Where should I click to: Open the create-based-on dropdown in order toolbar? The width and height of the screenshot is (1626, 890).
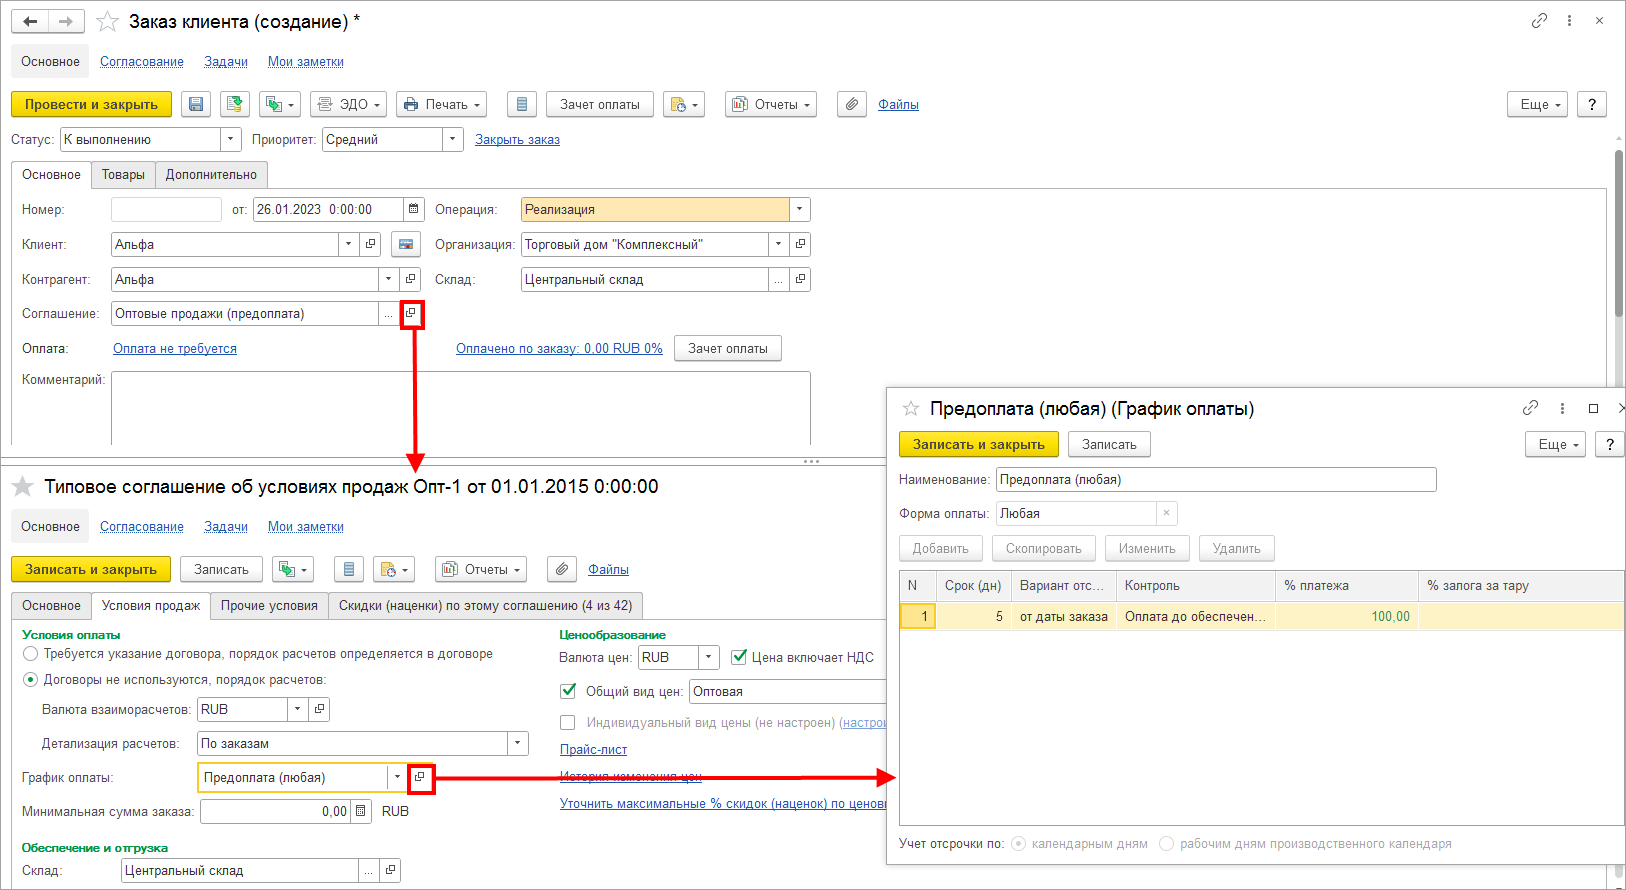tap(279, 104)
